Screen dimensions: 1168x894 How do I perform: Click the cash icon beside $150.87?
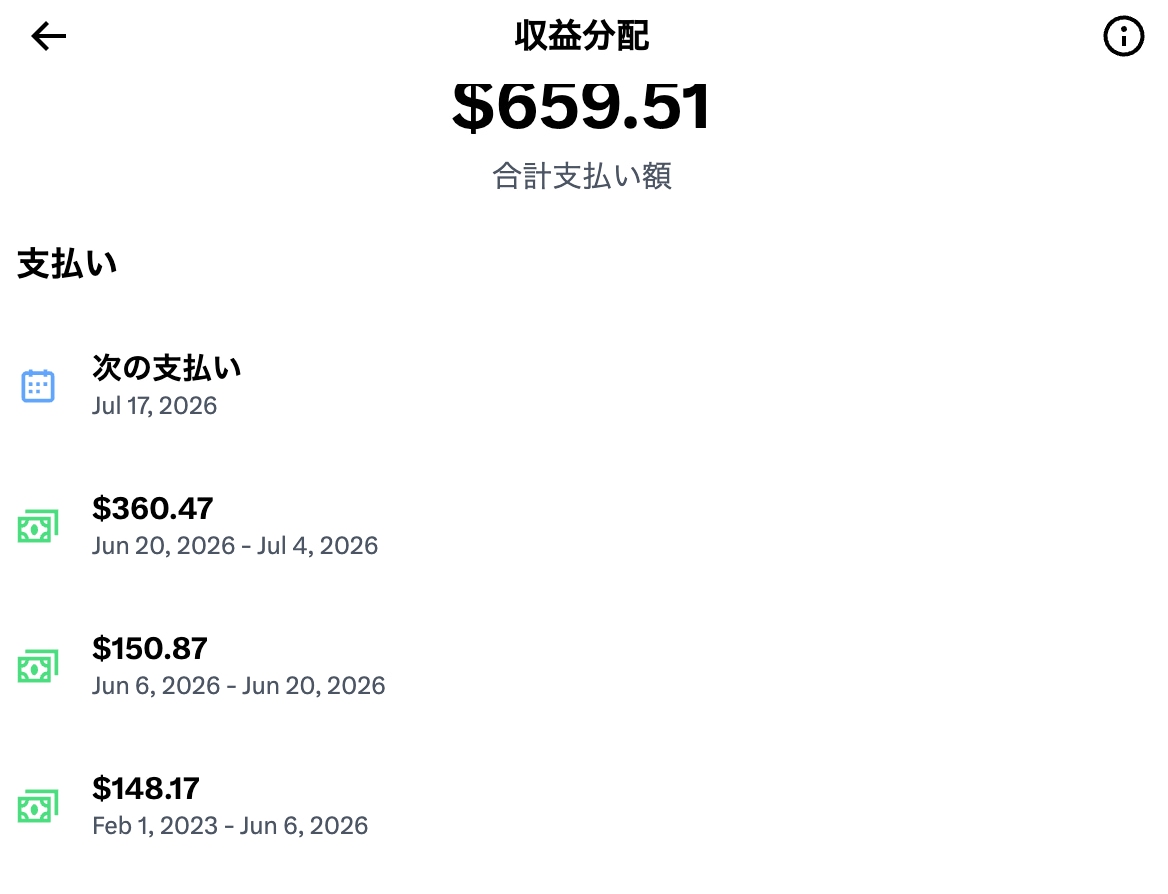pos(37,666)
